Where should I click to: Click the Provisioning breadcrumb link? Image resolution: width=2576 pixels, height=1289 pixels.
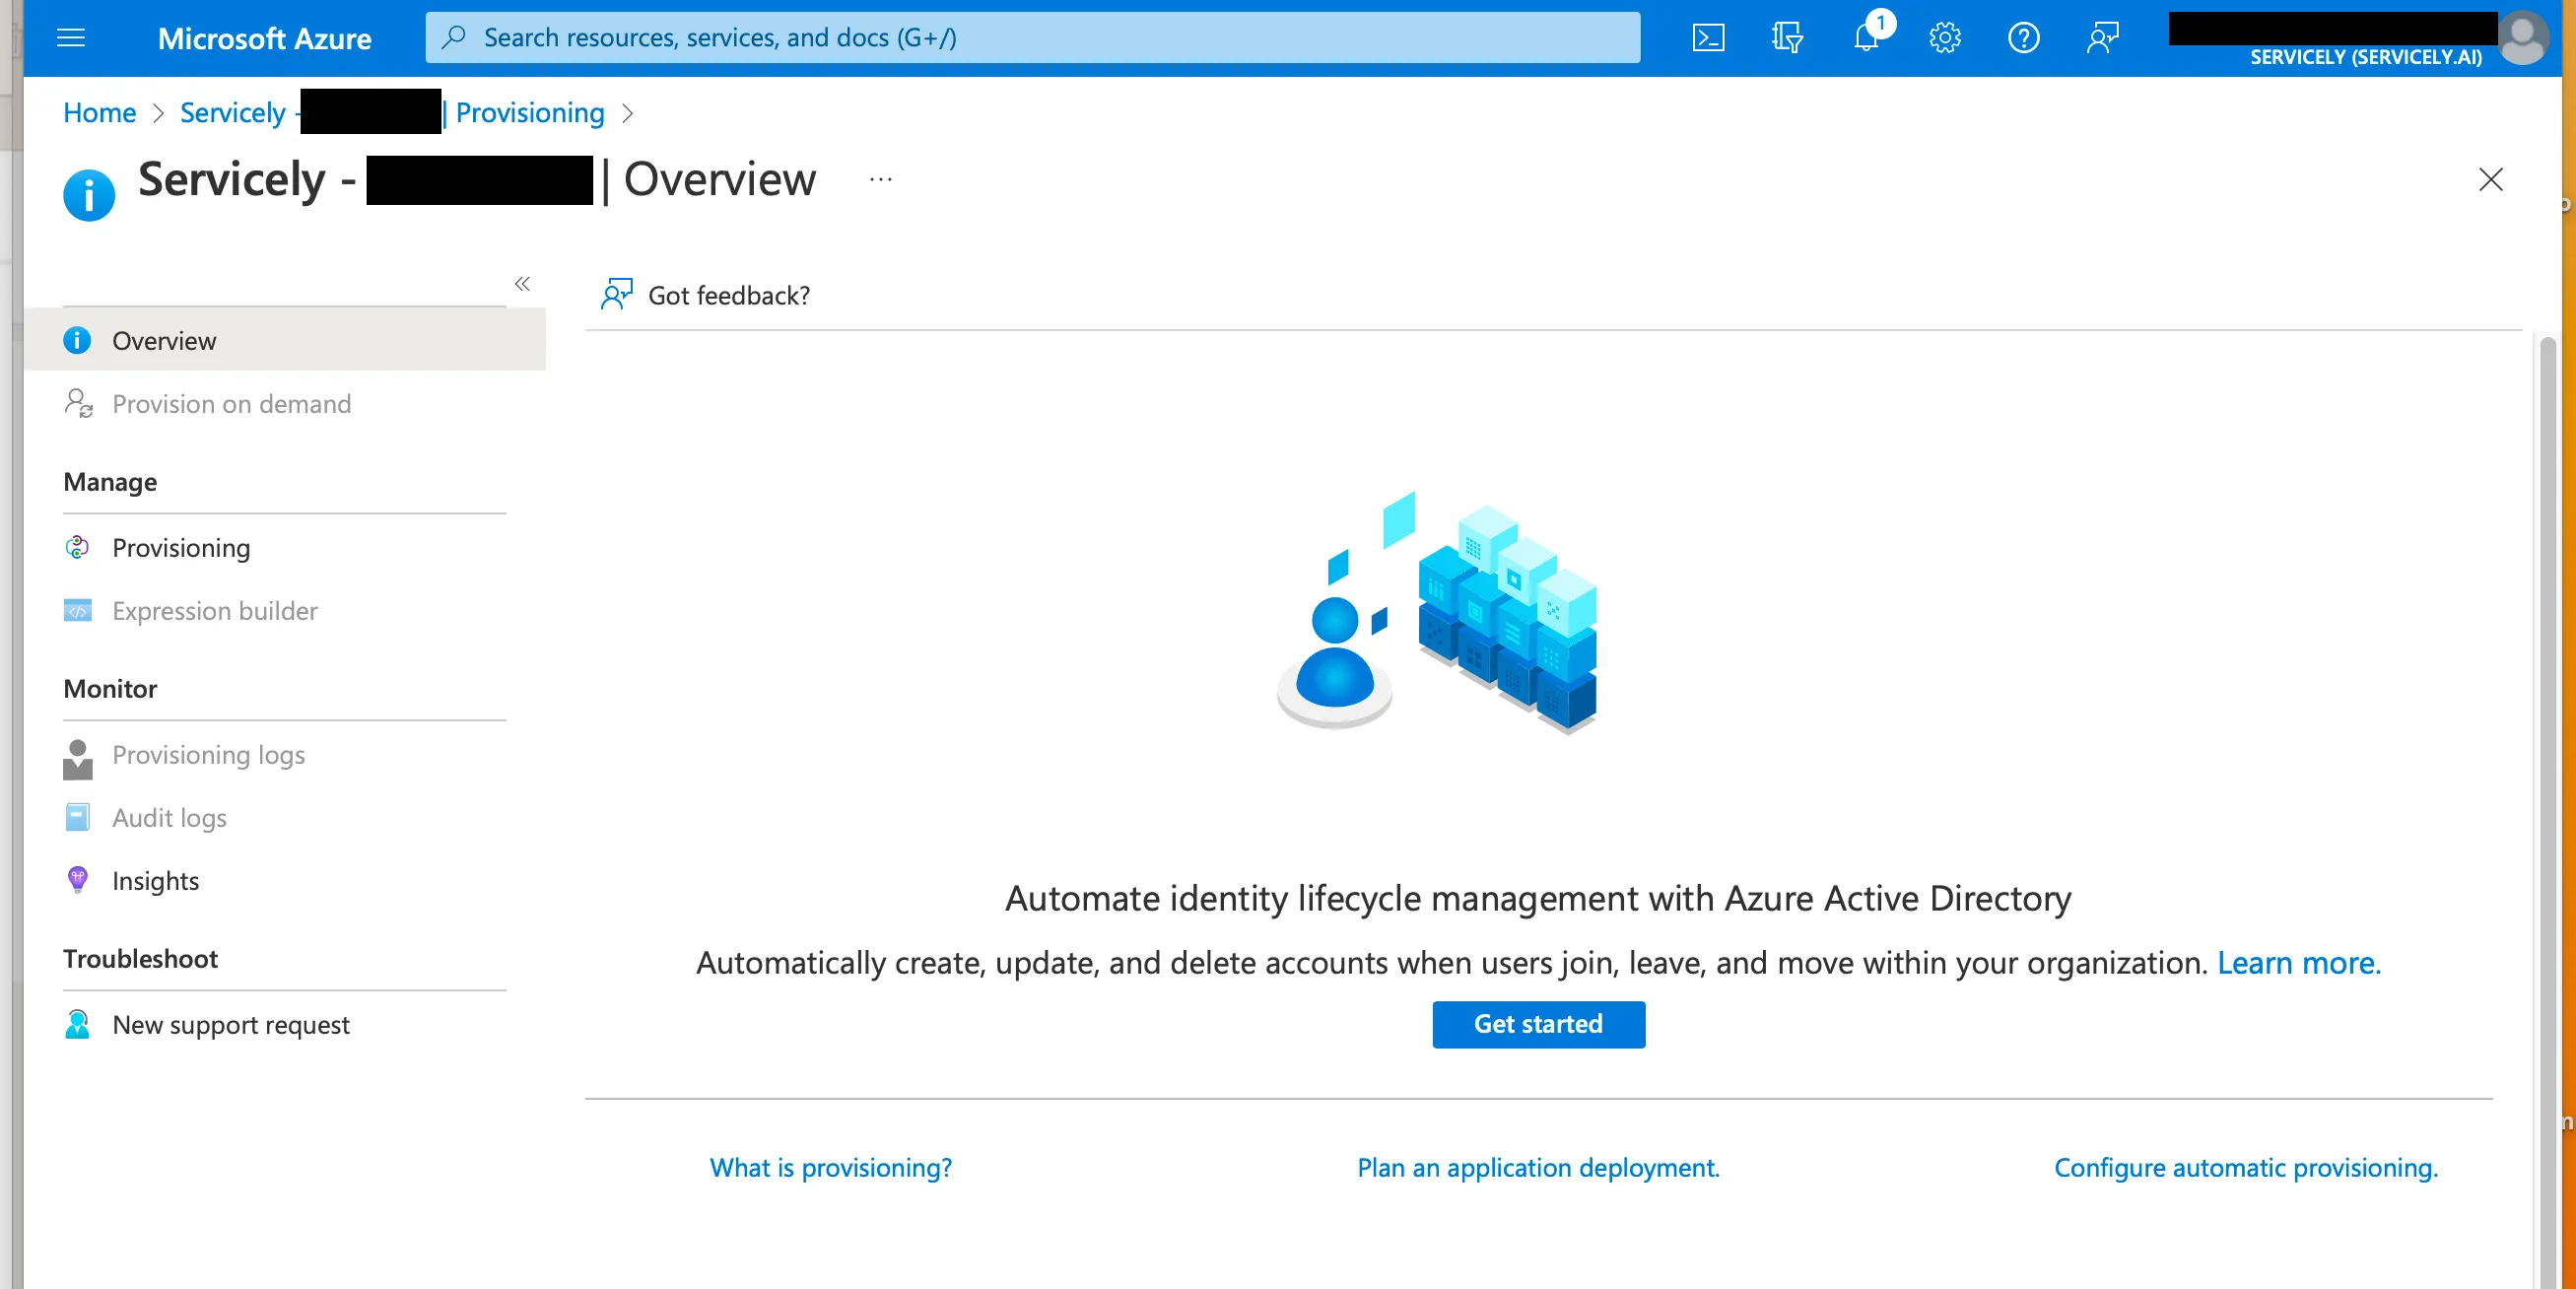click(530, 112)
